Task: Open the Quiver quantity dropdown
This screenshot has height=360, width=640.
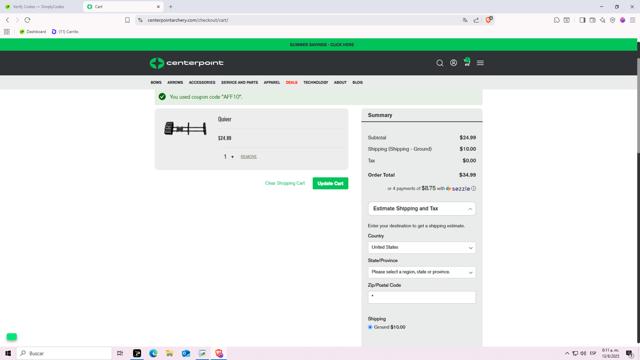Action: [229, 157]
